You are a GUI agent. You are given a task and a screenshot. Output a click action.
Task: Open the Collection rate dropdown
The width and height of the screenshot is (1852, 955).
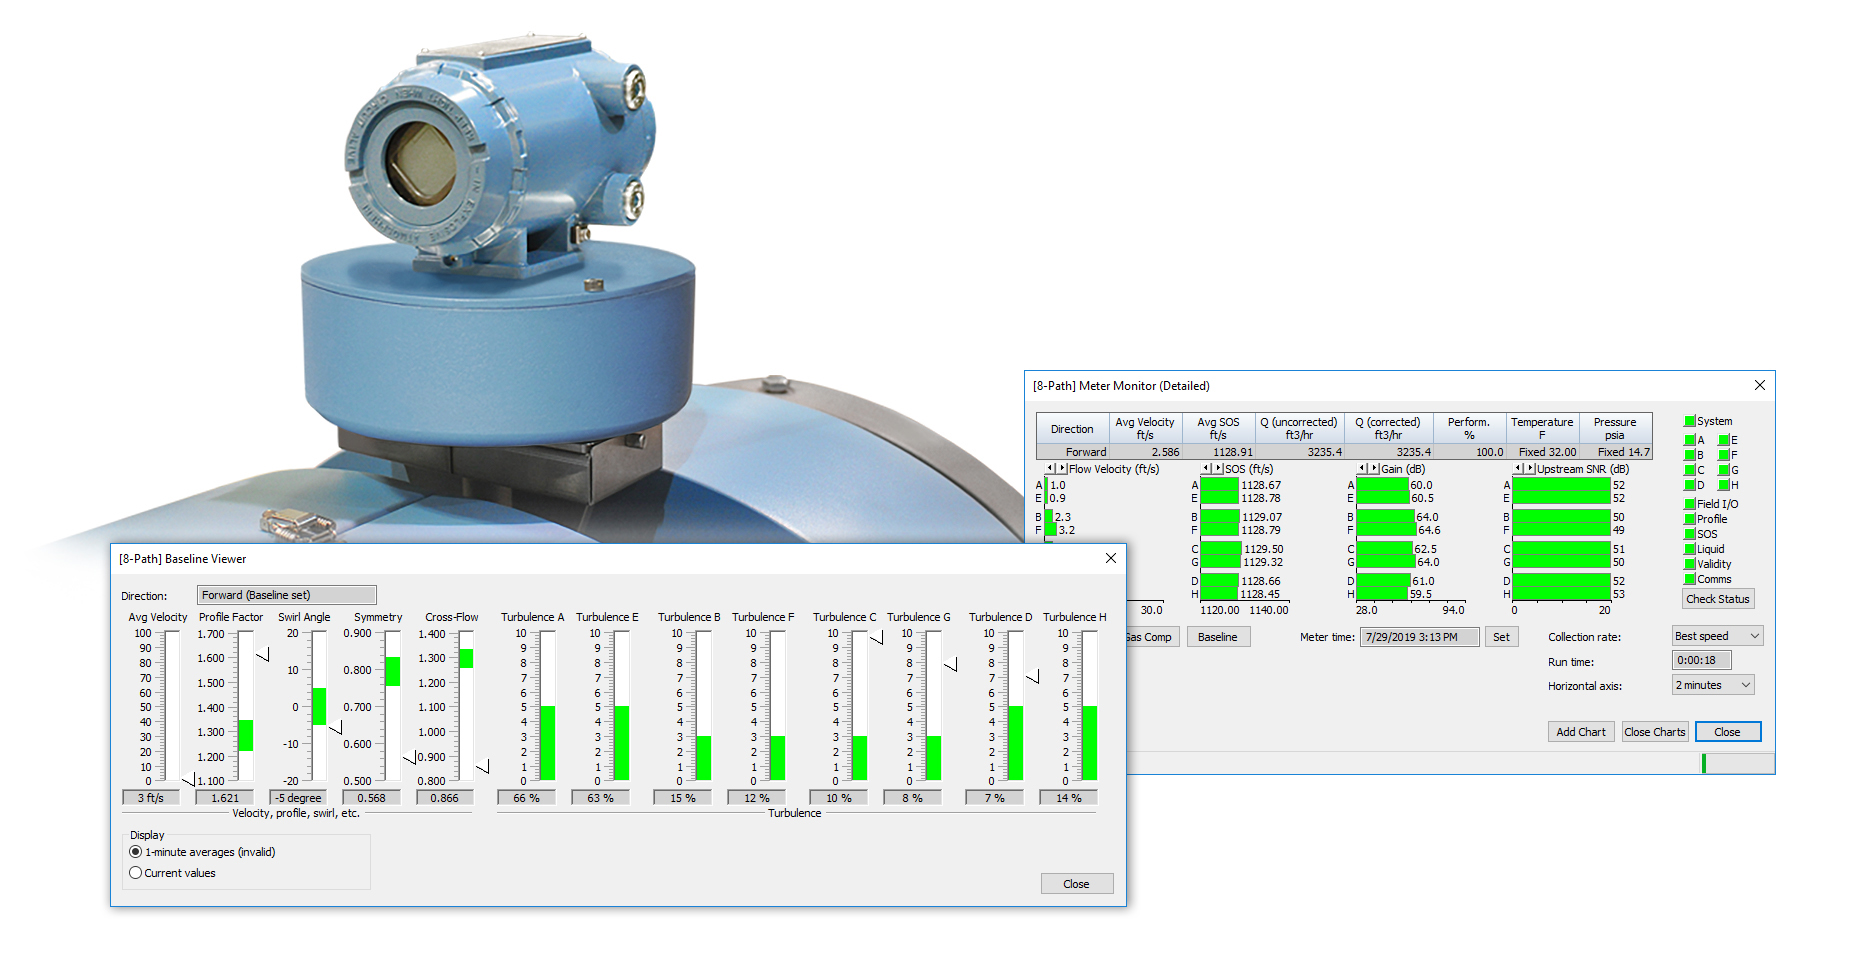(x=1717, y=636)
